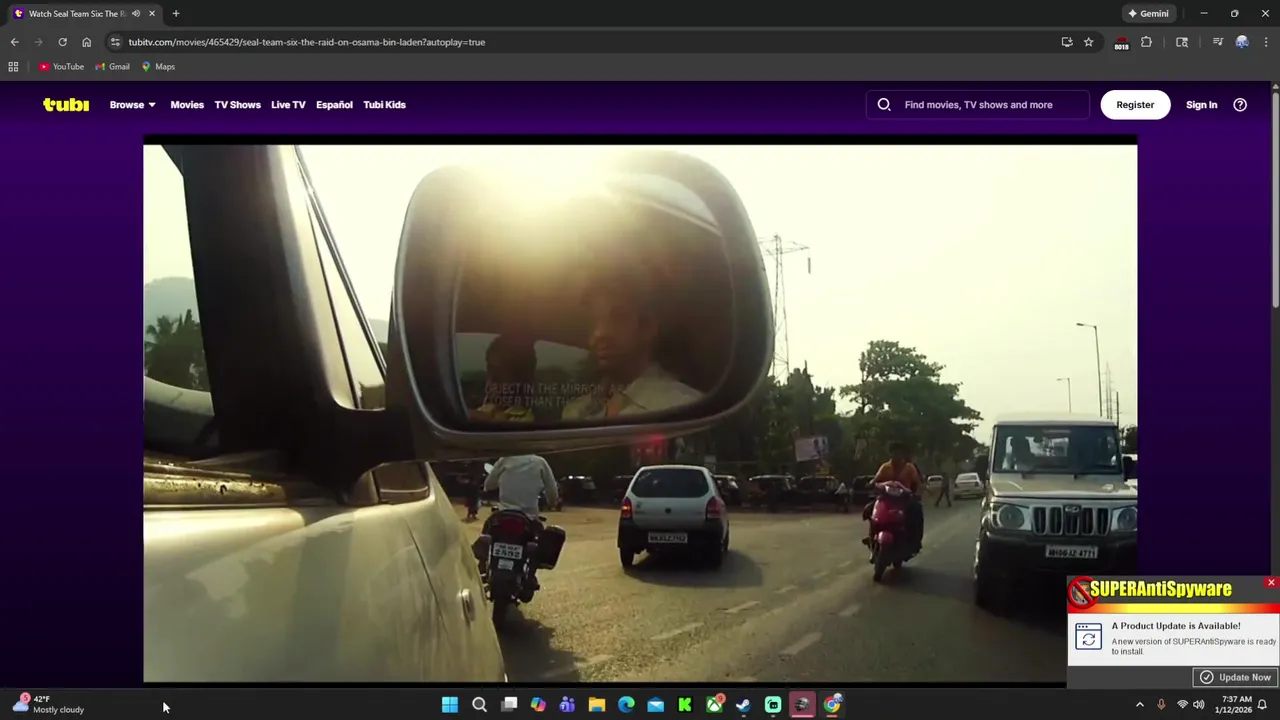Click the Sign In link
The image size is (1280, 720).
click(1201, 105)
